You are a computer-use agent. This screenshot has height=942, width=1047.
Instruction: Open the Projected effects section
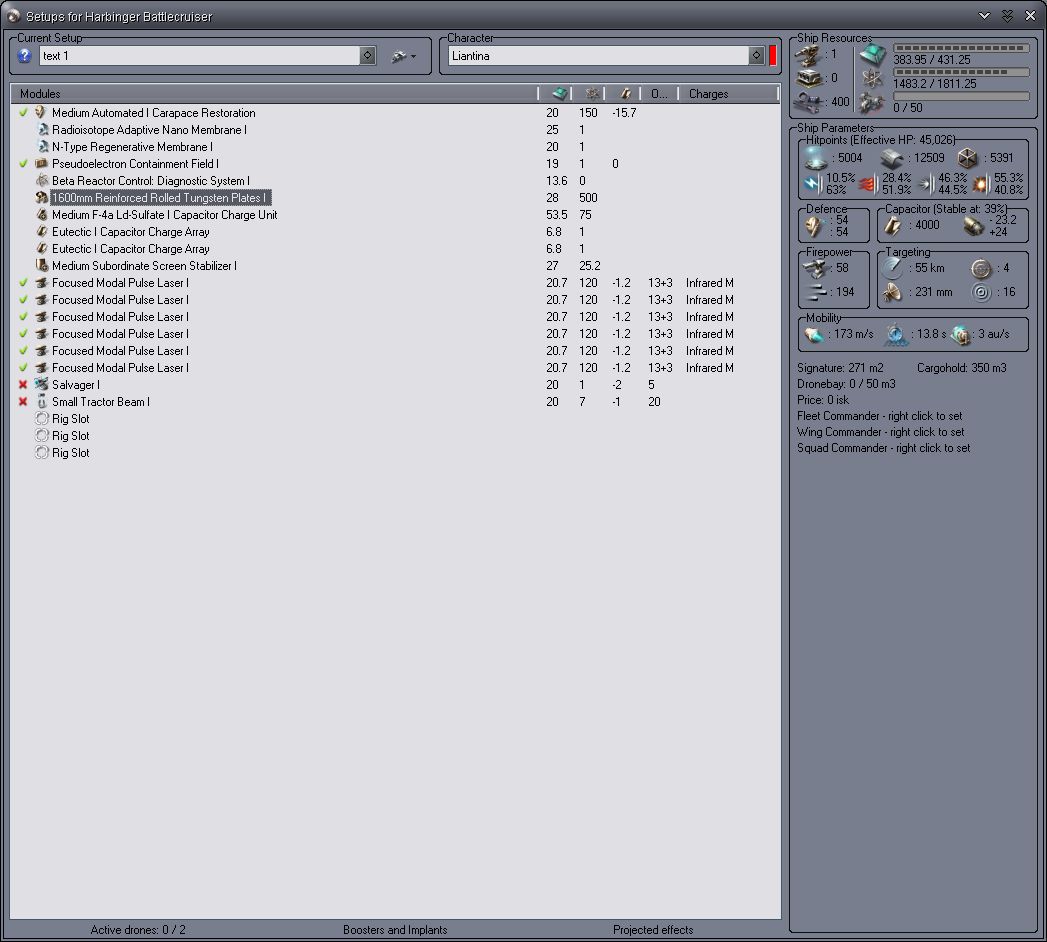coord(653,929)
